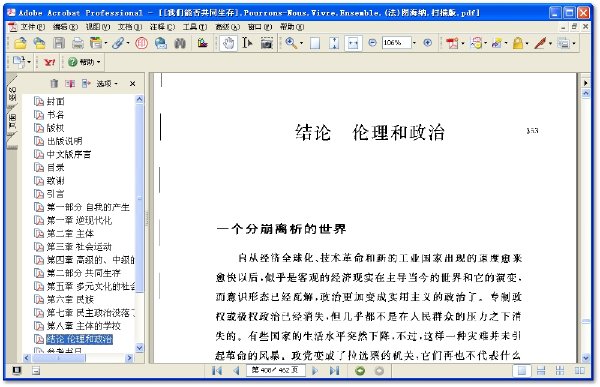Open the 编辑(E) menu
Image resolution: width=600 pixels, height=387 pixels.
(65, 27)
